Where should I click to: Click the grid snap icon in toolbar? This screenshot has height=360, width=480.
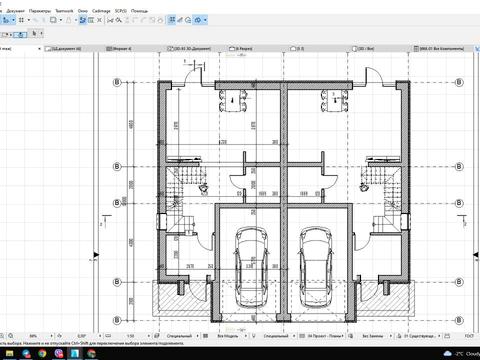21,20
